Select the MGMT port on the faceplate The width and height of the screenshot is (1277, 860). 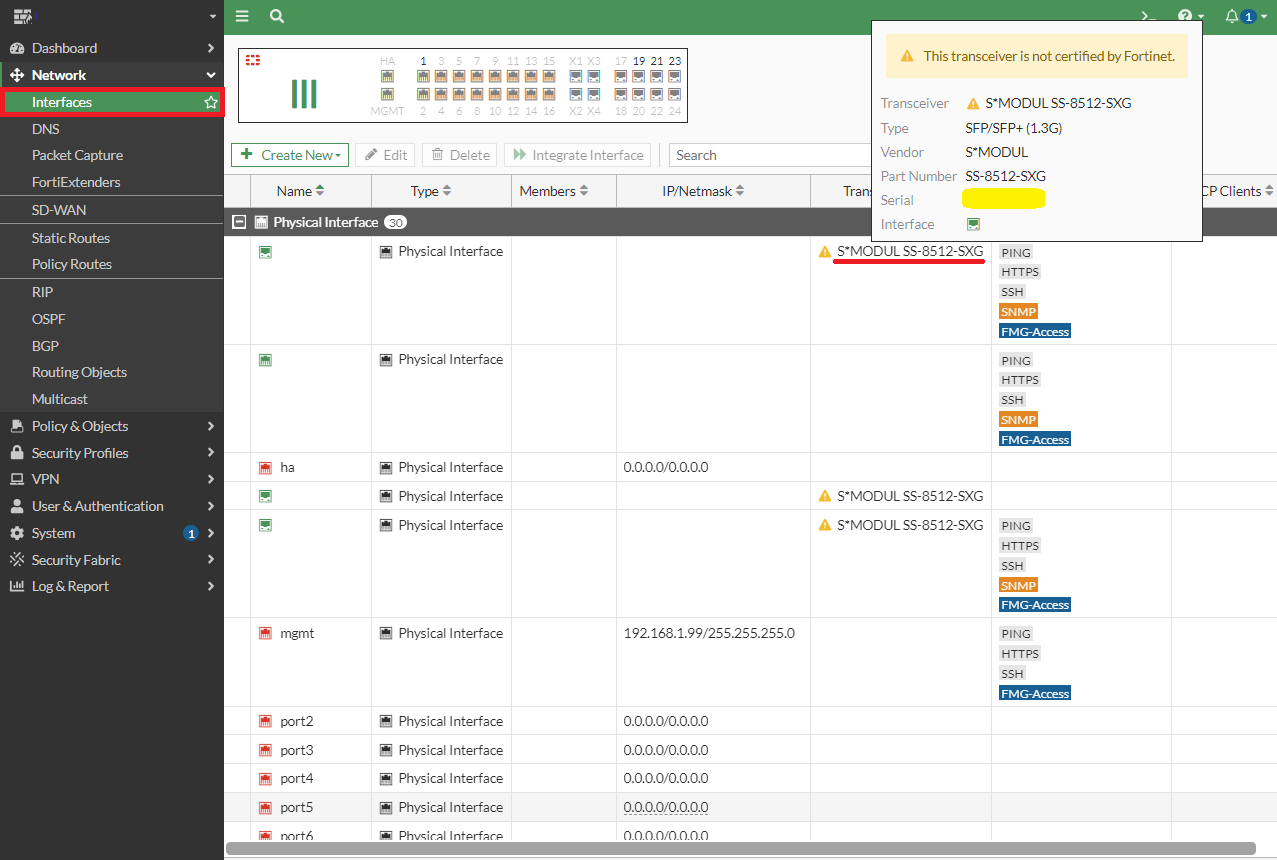(388, 94)
